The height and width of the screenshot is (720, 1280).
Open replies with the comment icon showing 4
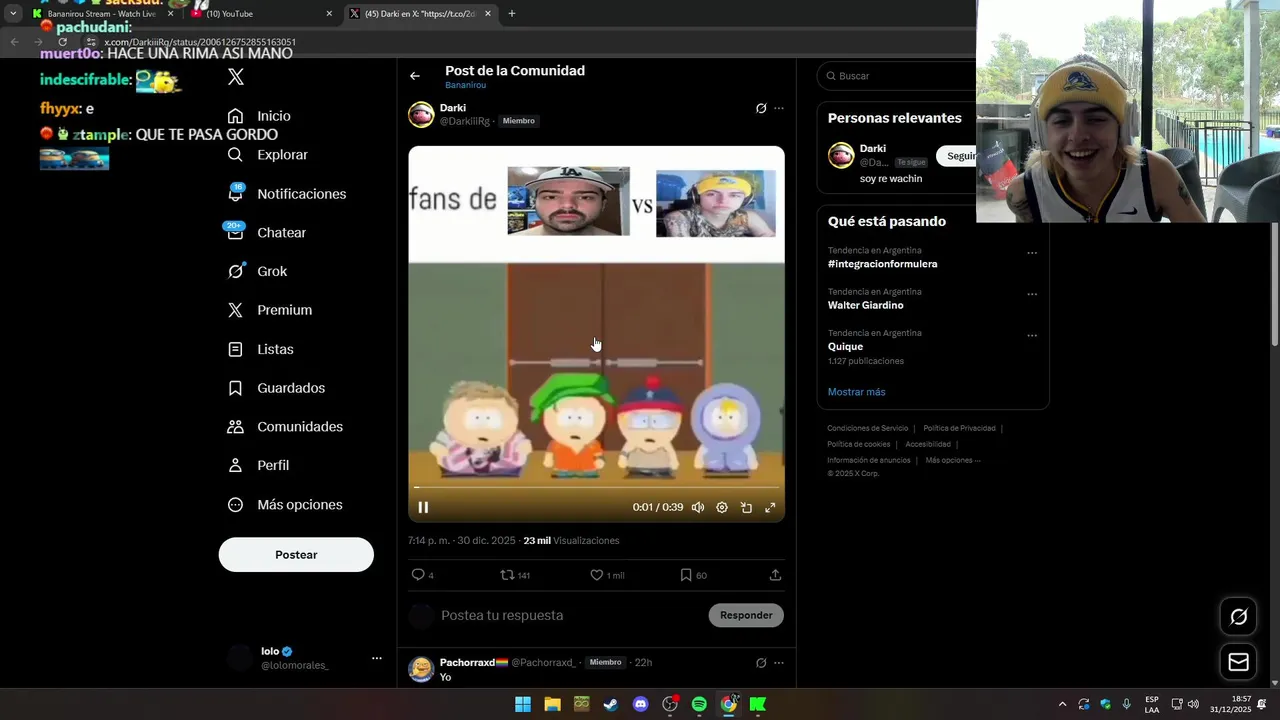[423, 575]
